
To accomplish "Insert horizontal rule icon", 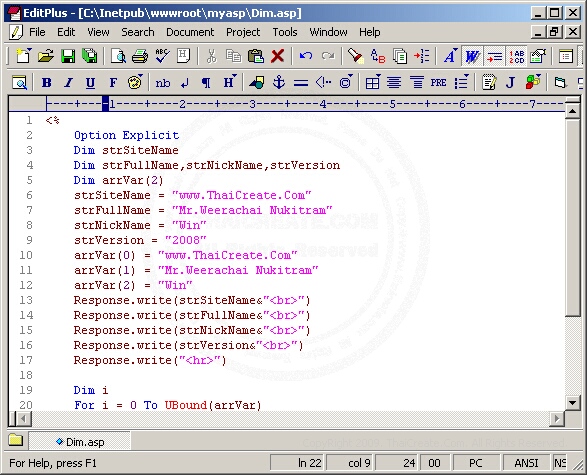I will 301,83.
